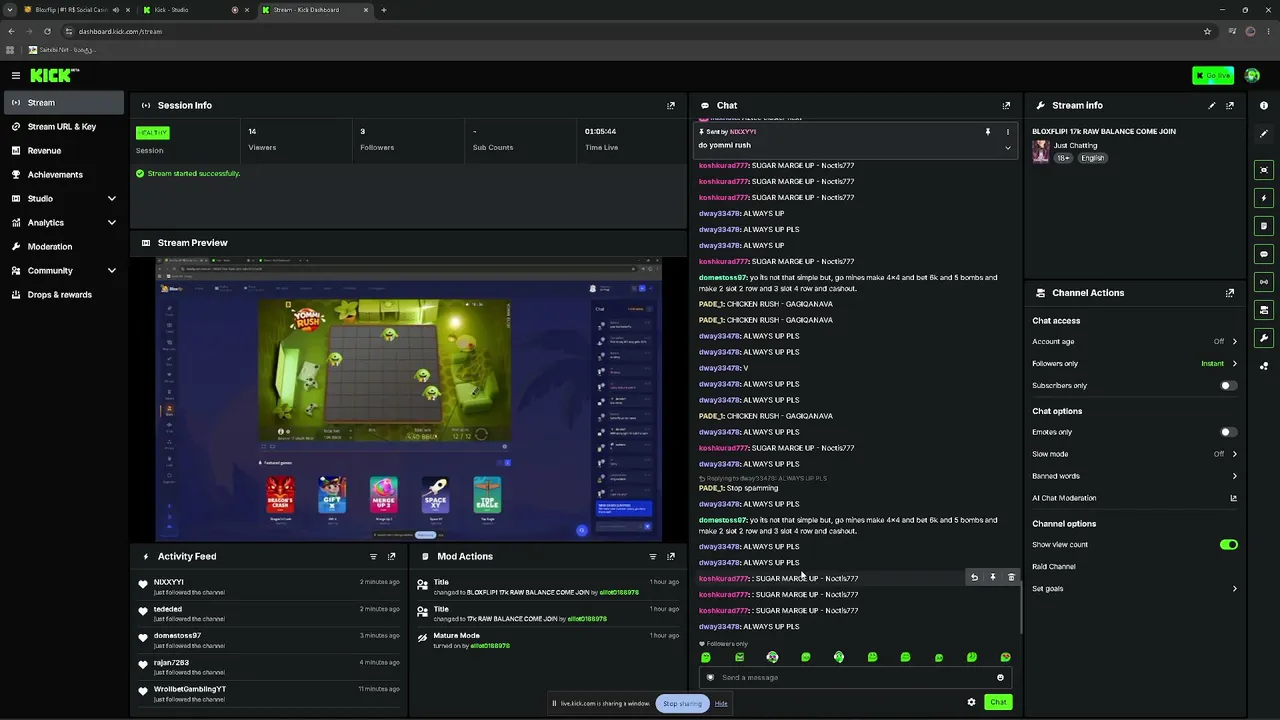Viewport: 1280px width, 720px height.
Task: Open the emoji picker in message box
Action: coord(1000,677)
